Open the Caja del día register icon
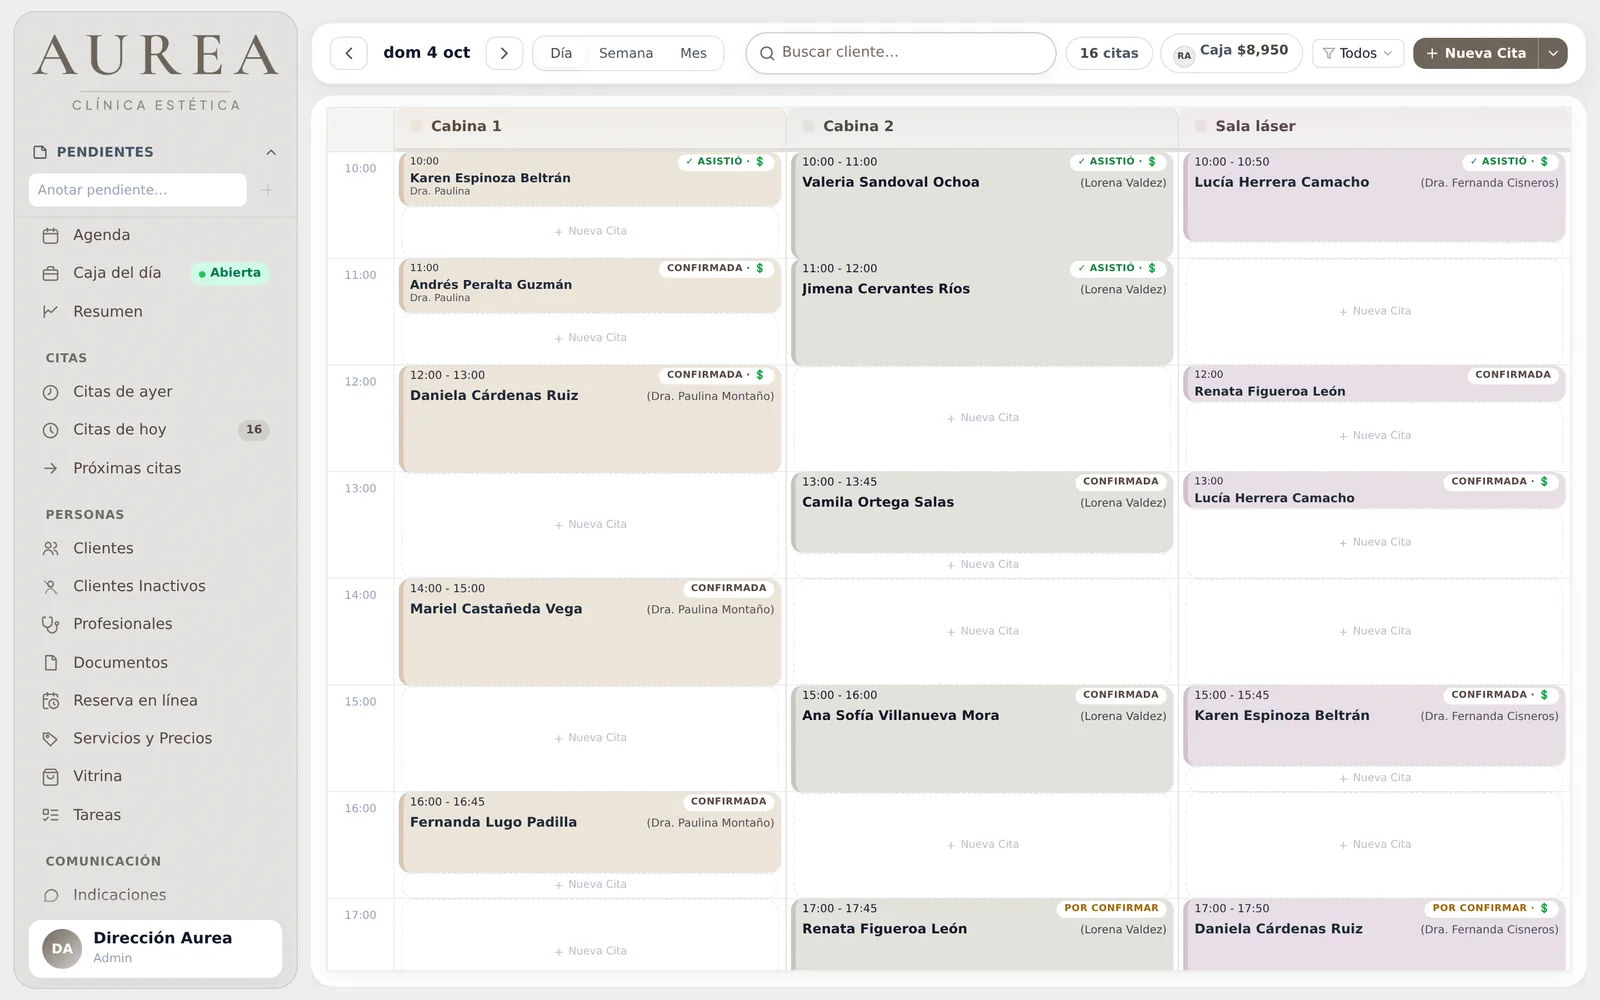 point(51,273)
